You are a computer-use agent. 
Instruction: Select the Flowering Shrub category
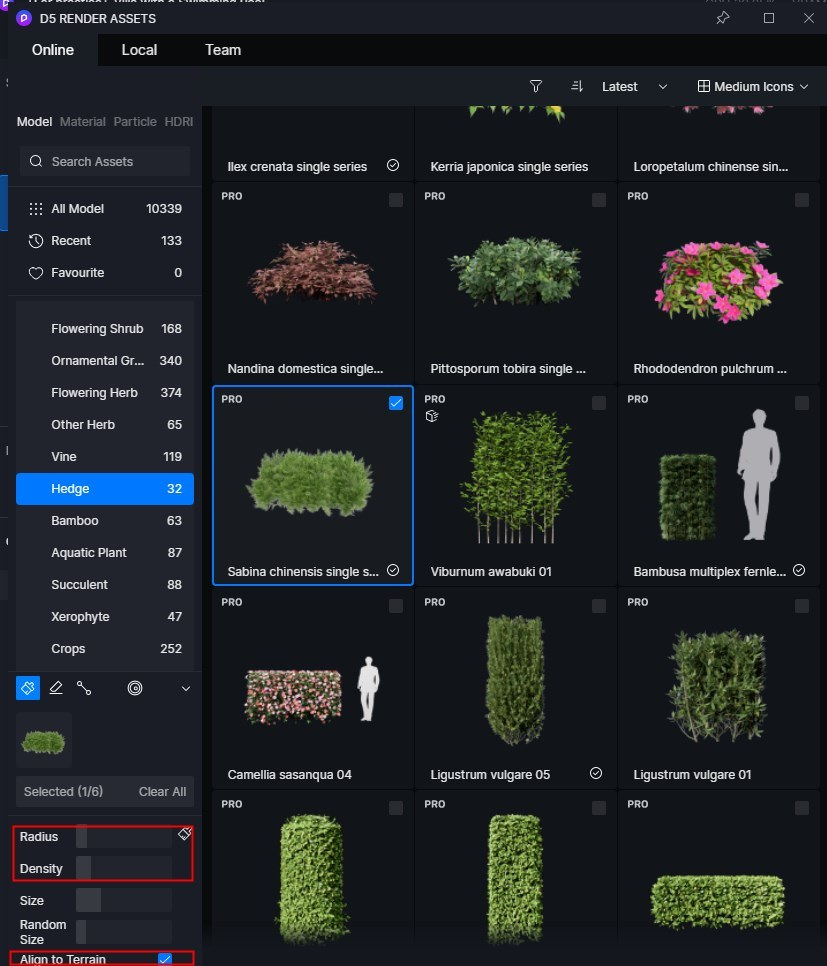click(105, 329)
